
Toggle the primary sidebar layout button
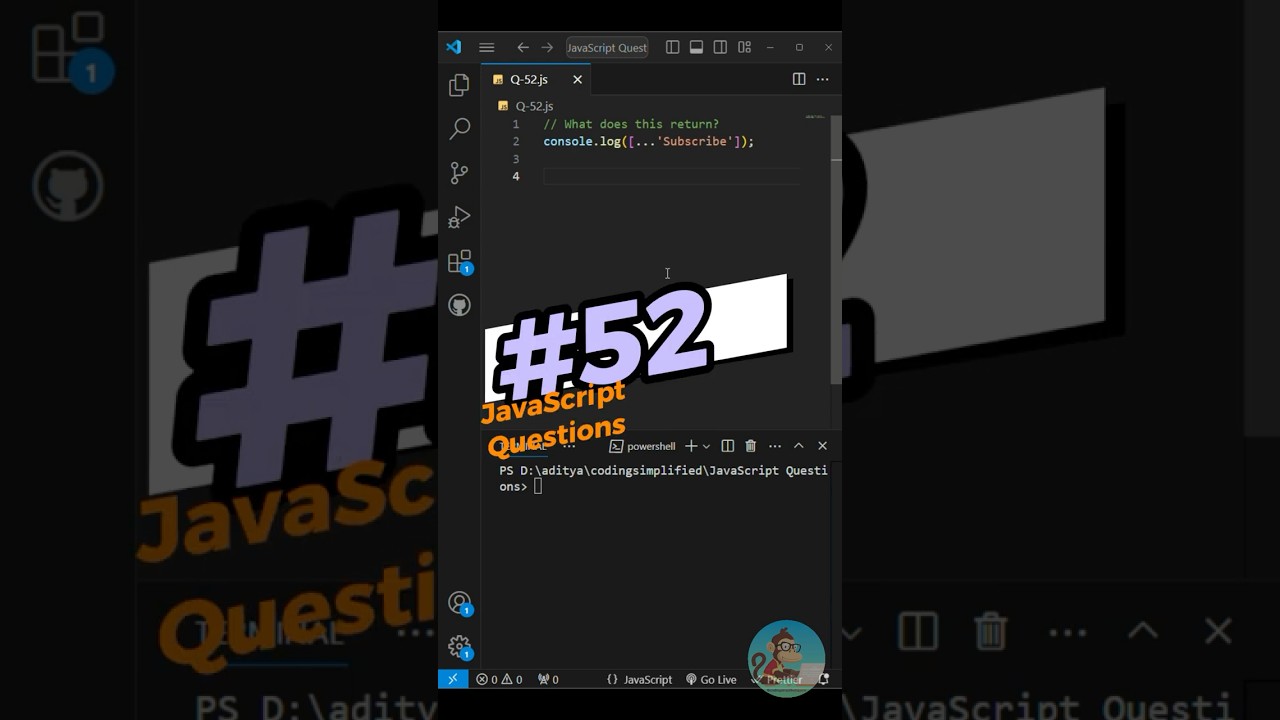pos(672,47)
